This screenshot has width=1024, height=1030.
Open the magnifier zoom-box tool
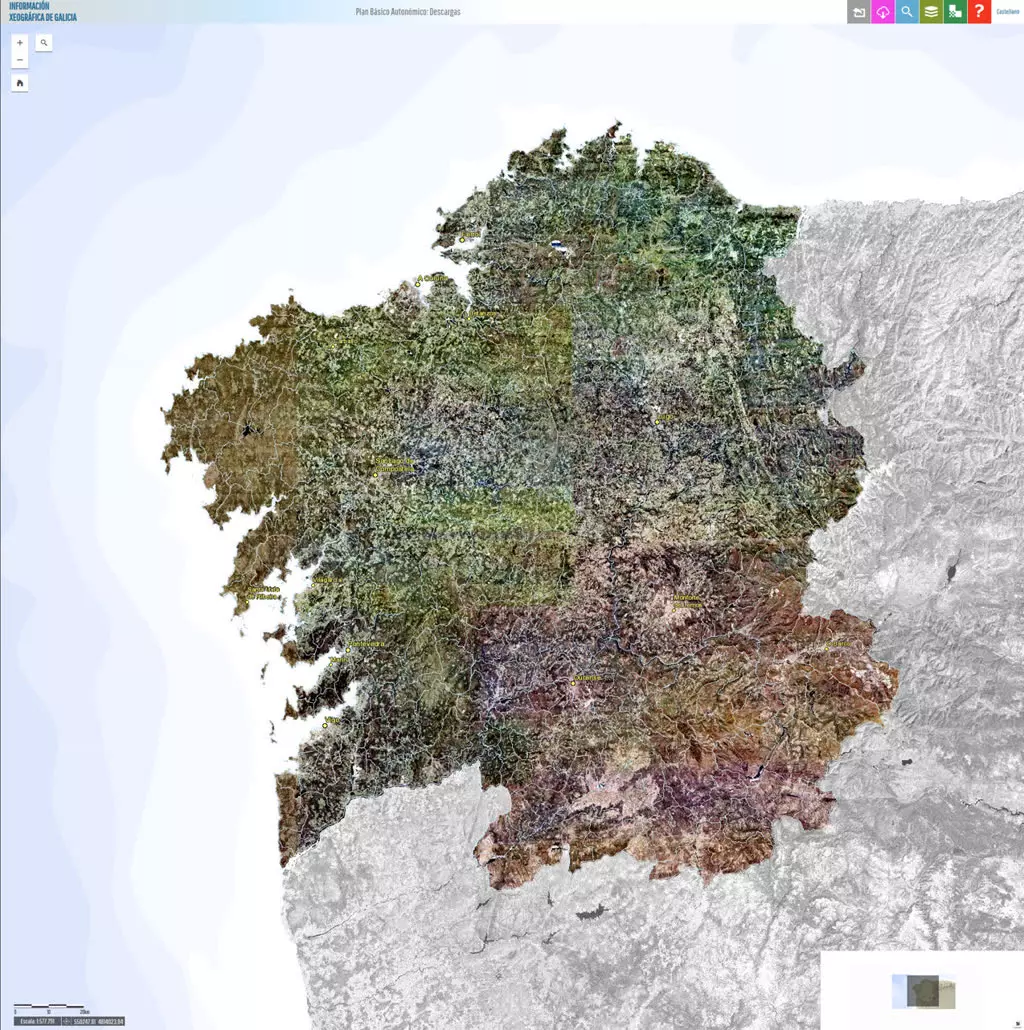point(44,43)
